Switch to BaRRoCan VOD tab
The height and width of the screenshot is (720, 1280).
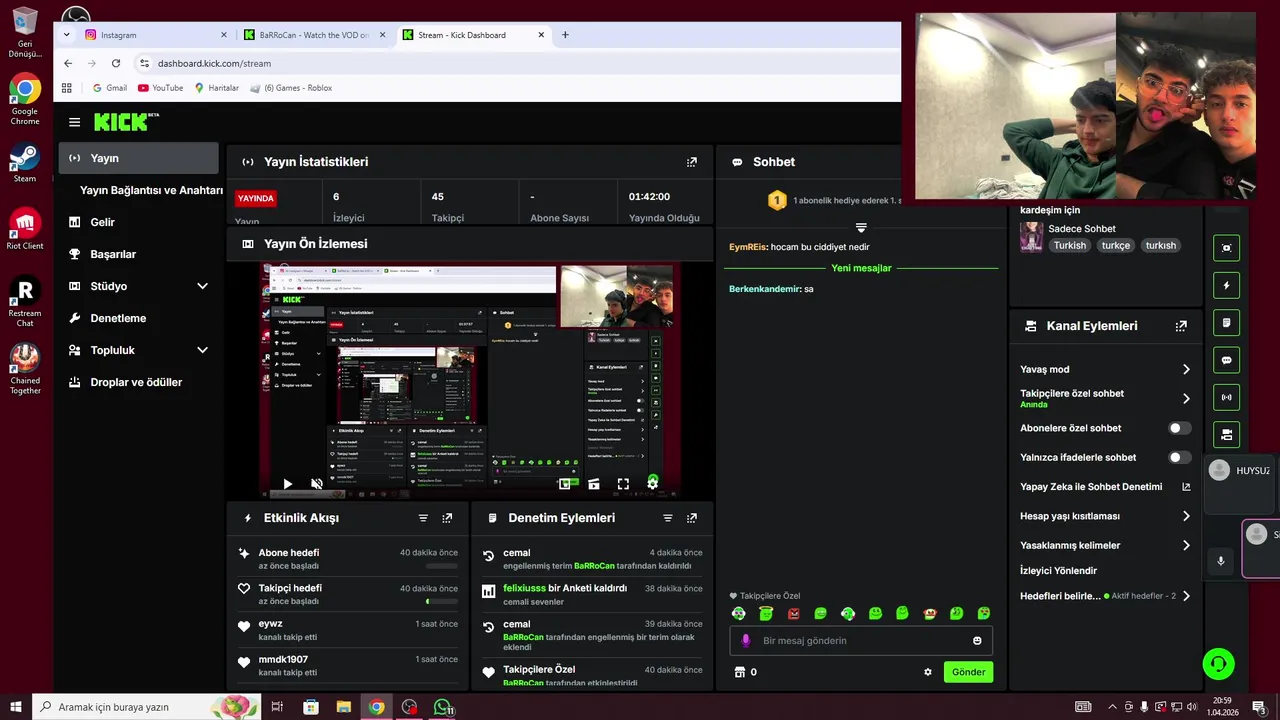(314, 35)
